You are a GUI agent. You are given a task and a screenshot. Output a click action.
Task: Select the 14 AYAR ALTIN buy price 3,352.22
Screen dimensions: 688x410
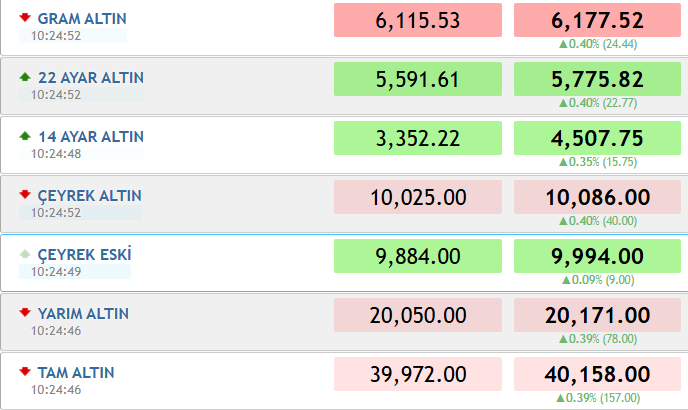[x=418, y=138]
